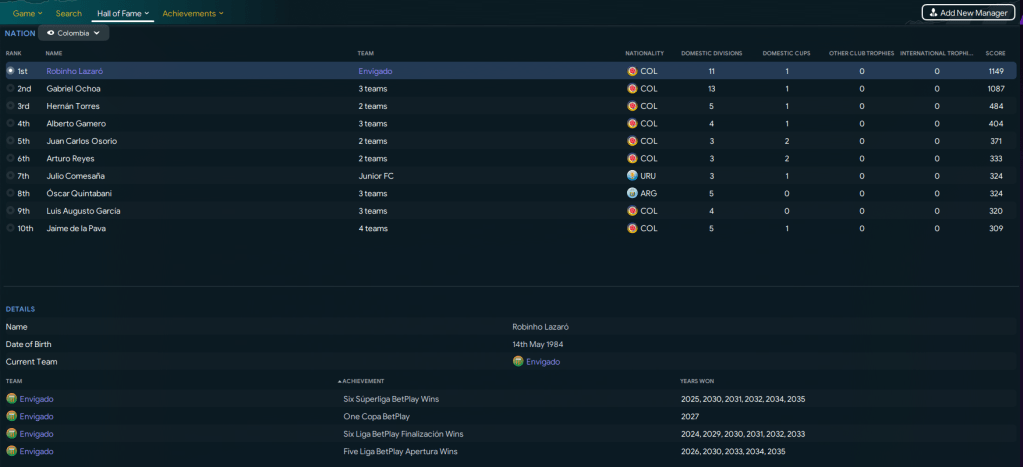Click Julio Comesaña's Uruguay flag icon
1023x467 pixels.
coord(632,176)
